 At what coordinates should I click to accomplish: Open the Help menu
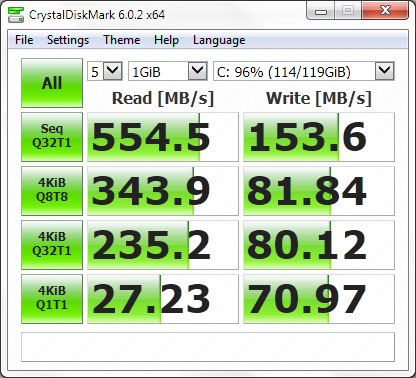tap(166, 40)
